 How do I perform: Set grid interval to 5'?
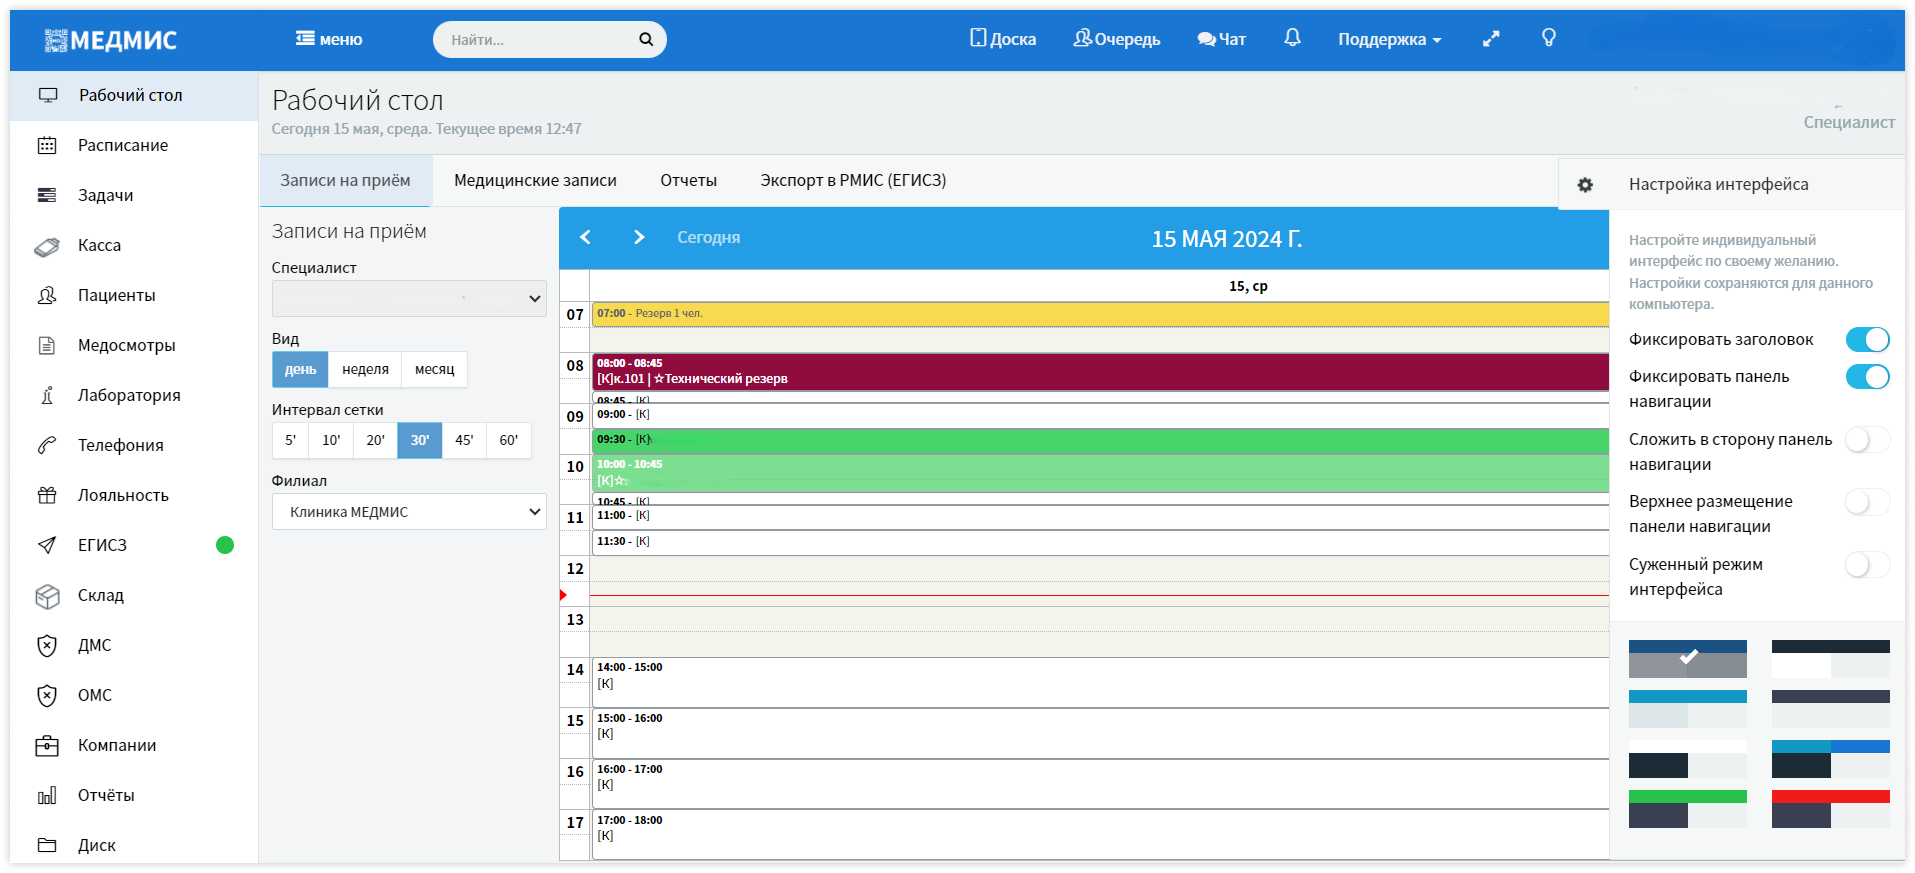click(x=290, y=440)
